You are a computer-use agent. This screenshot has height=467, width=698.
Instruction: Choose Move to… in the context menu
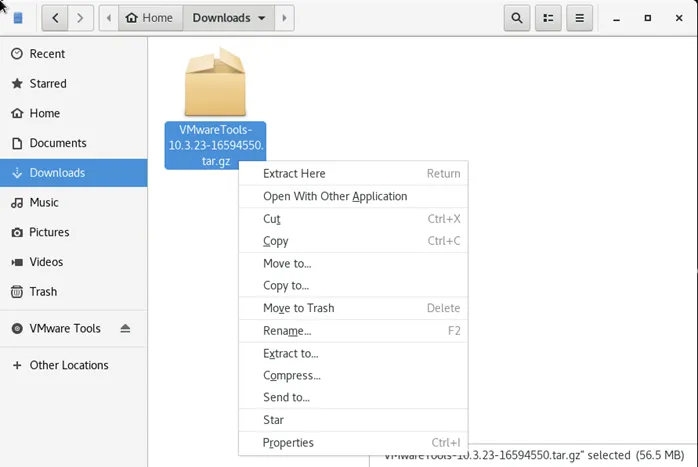point(353,264)
